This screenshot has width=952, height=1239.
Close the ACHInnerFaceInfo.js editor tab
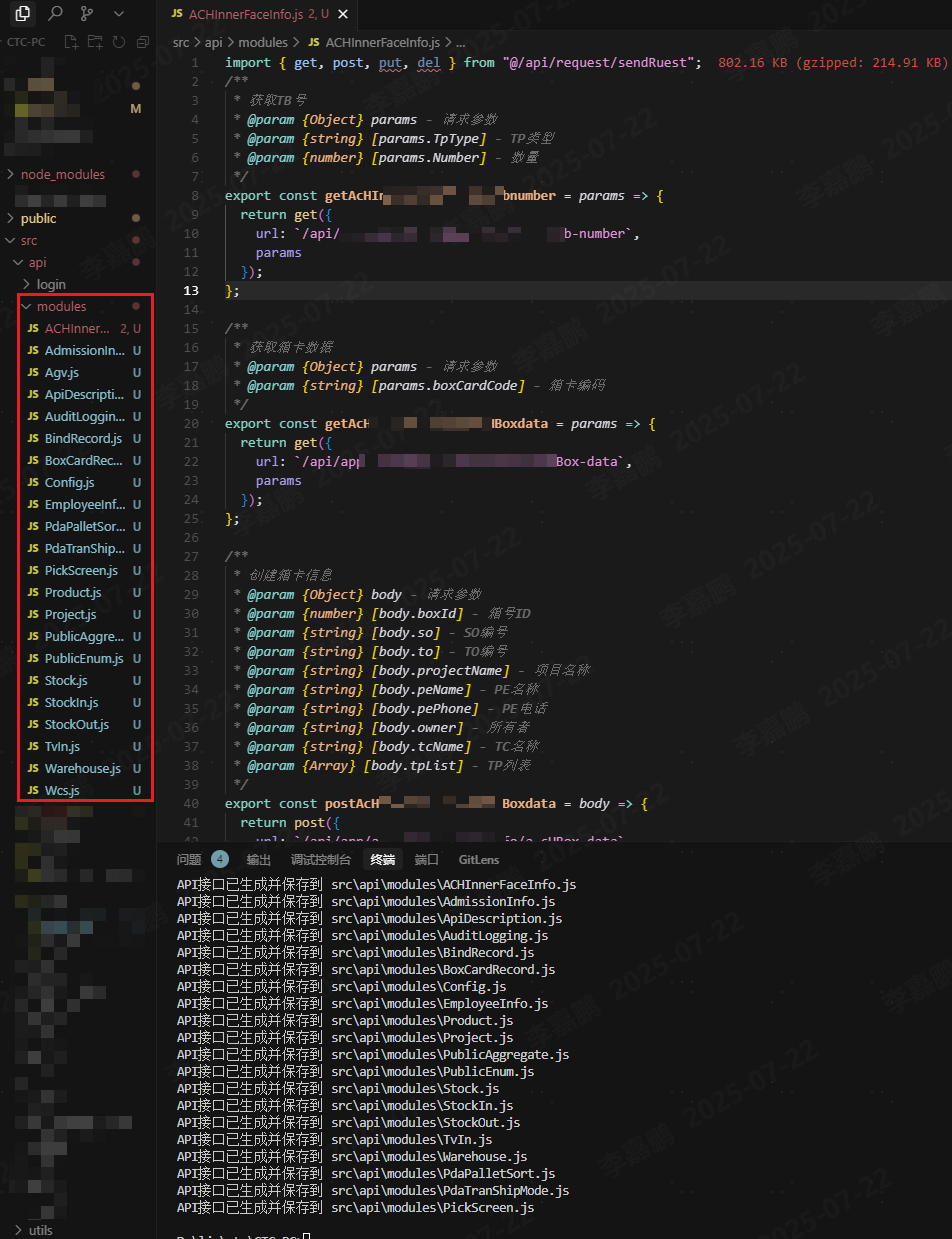pyautogui.click(x=343, y=15)
